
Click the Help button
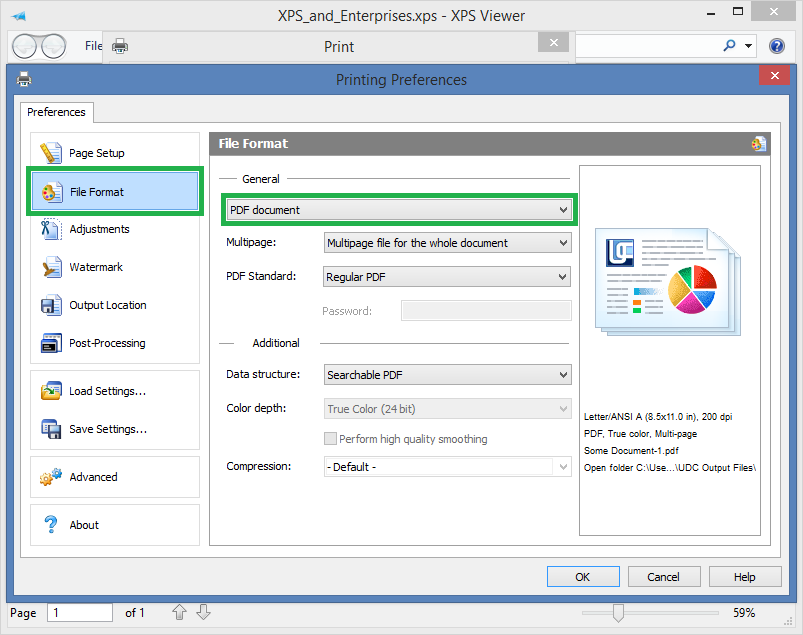[x=745, y=577]
